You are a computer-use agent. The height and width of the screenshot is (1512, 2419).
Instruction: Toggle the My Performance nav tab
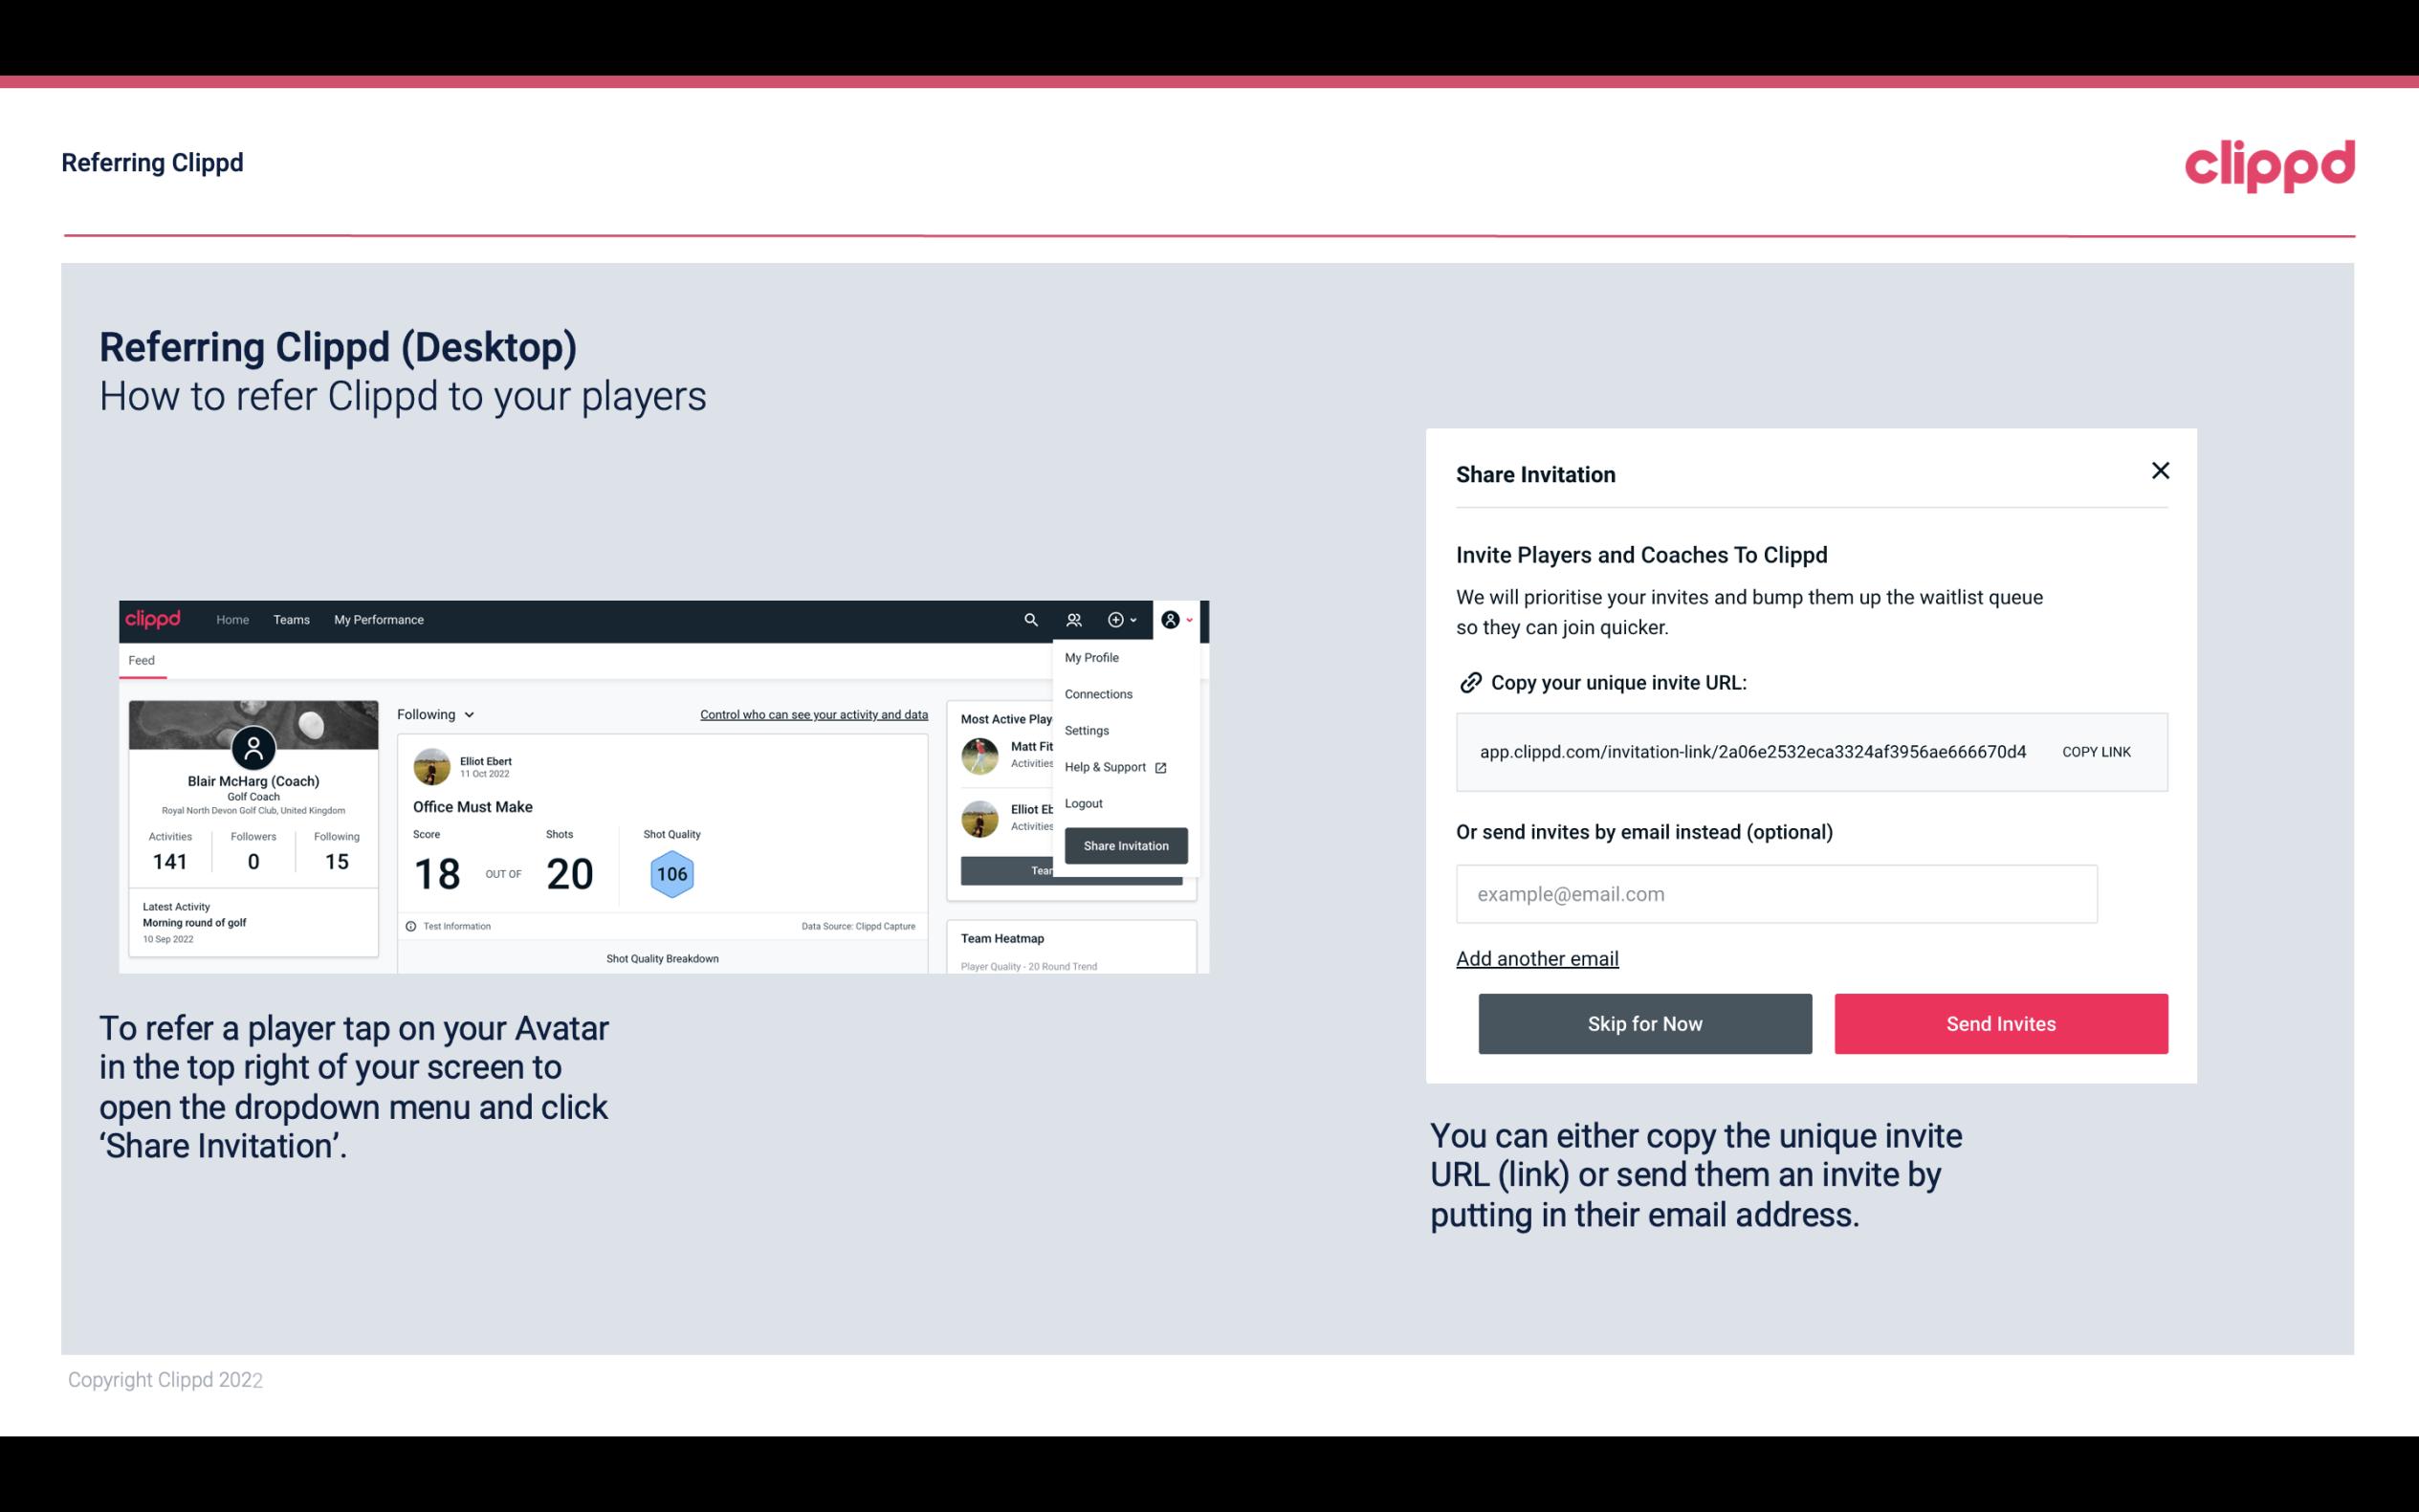378,619
